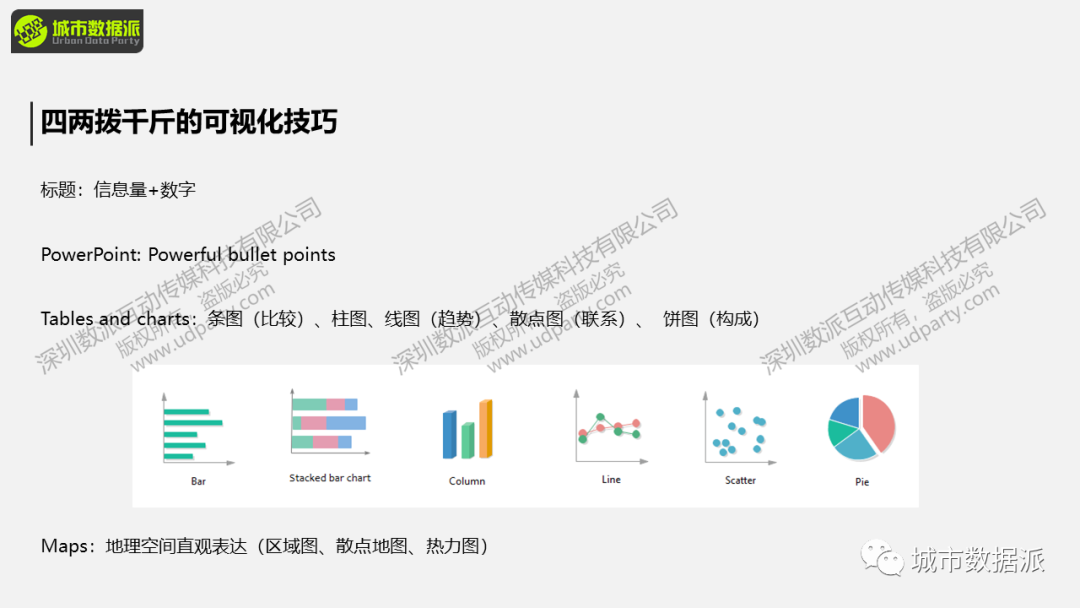
Task: Click the 'Pie' caption label
Action: (862, 482)
